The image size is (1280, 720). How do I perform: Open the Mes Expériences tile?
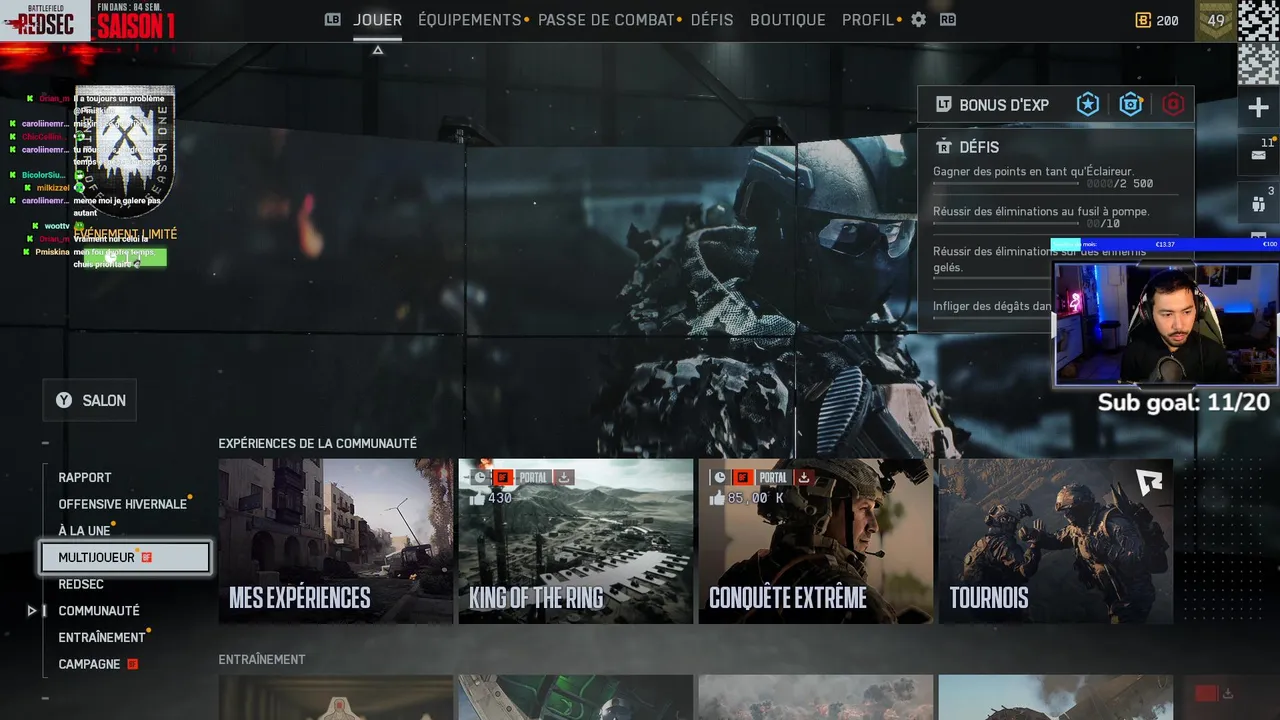(336, 541)
